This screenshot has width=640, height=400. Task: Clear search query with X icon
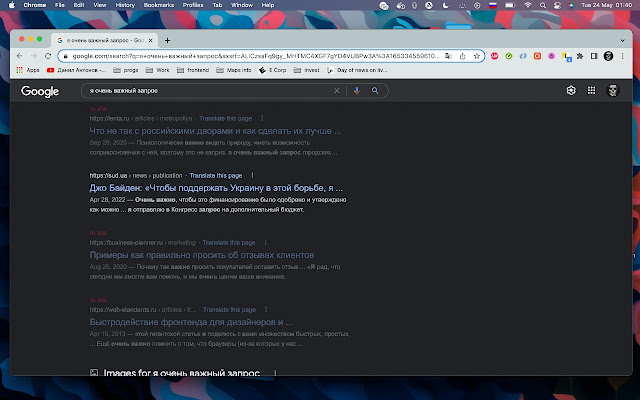[337, 91]
